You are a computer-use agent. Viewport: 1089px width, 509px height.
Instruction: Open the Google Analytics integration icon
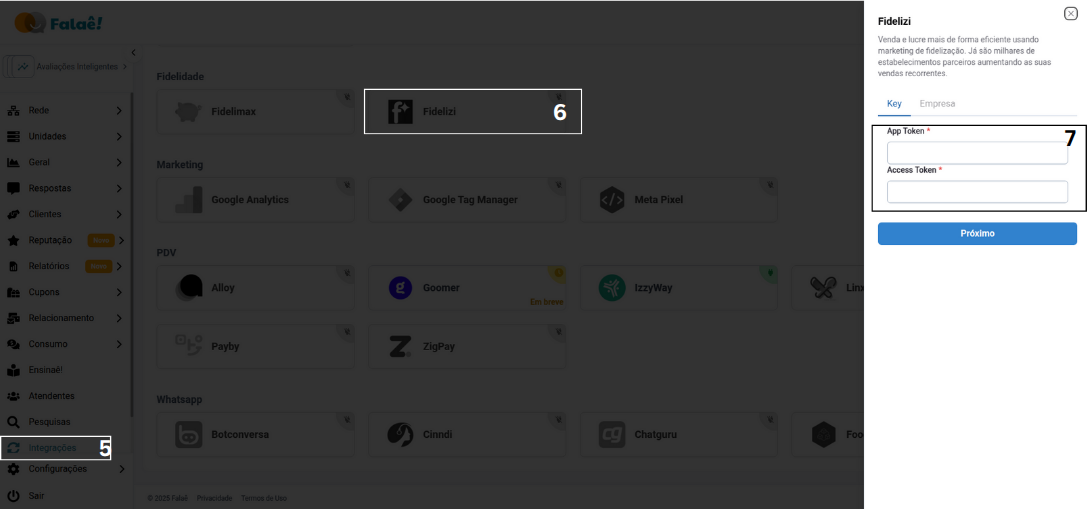(x=188, y=200)
